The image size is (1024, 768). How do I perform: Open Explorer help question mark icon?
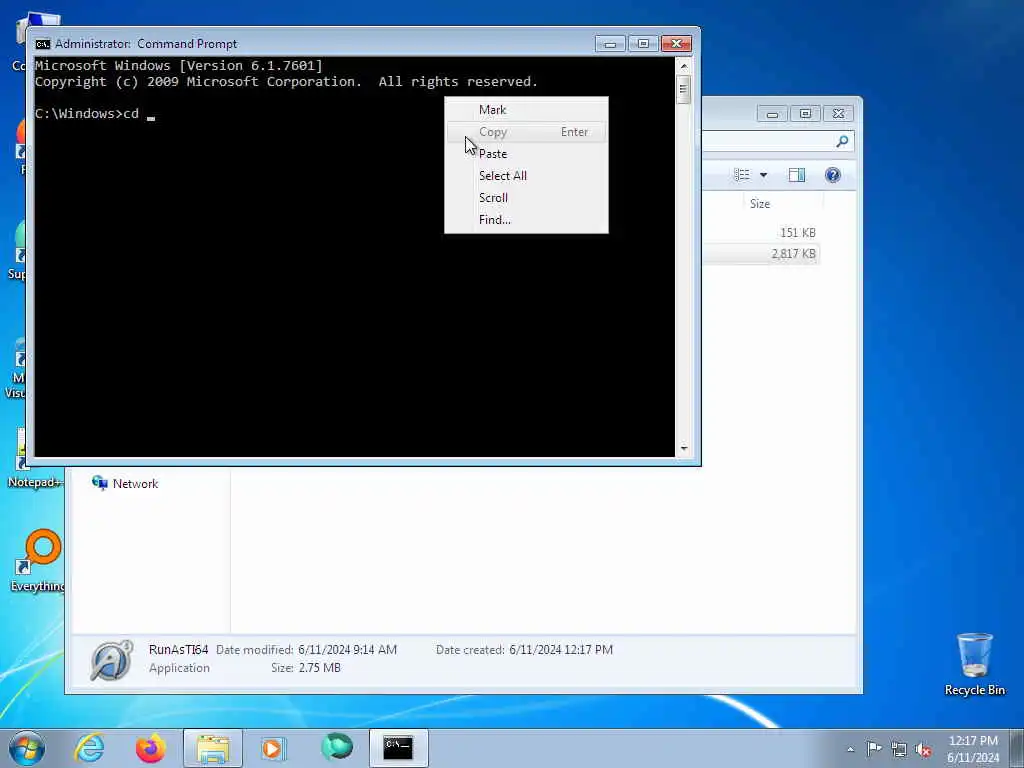(x=833, y=175)
